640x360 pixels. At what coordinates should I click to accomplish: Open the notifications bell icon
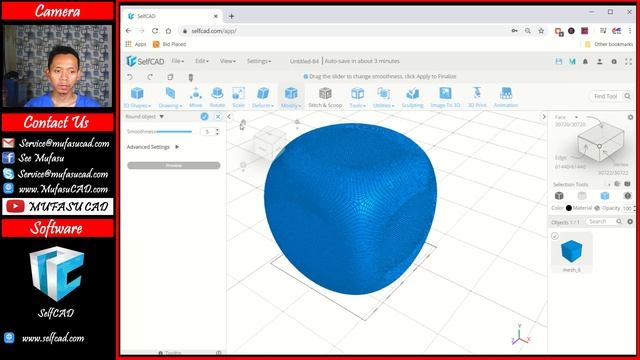pyautogui.click(x=585, y=61)
